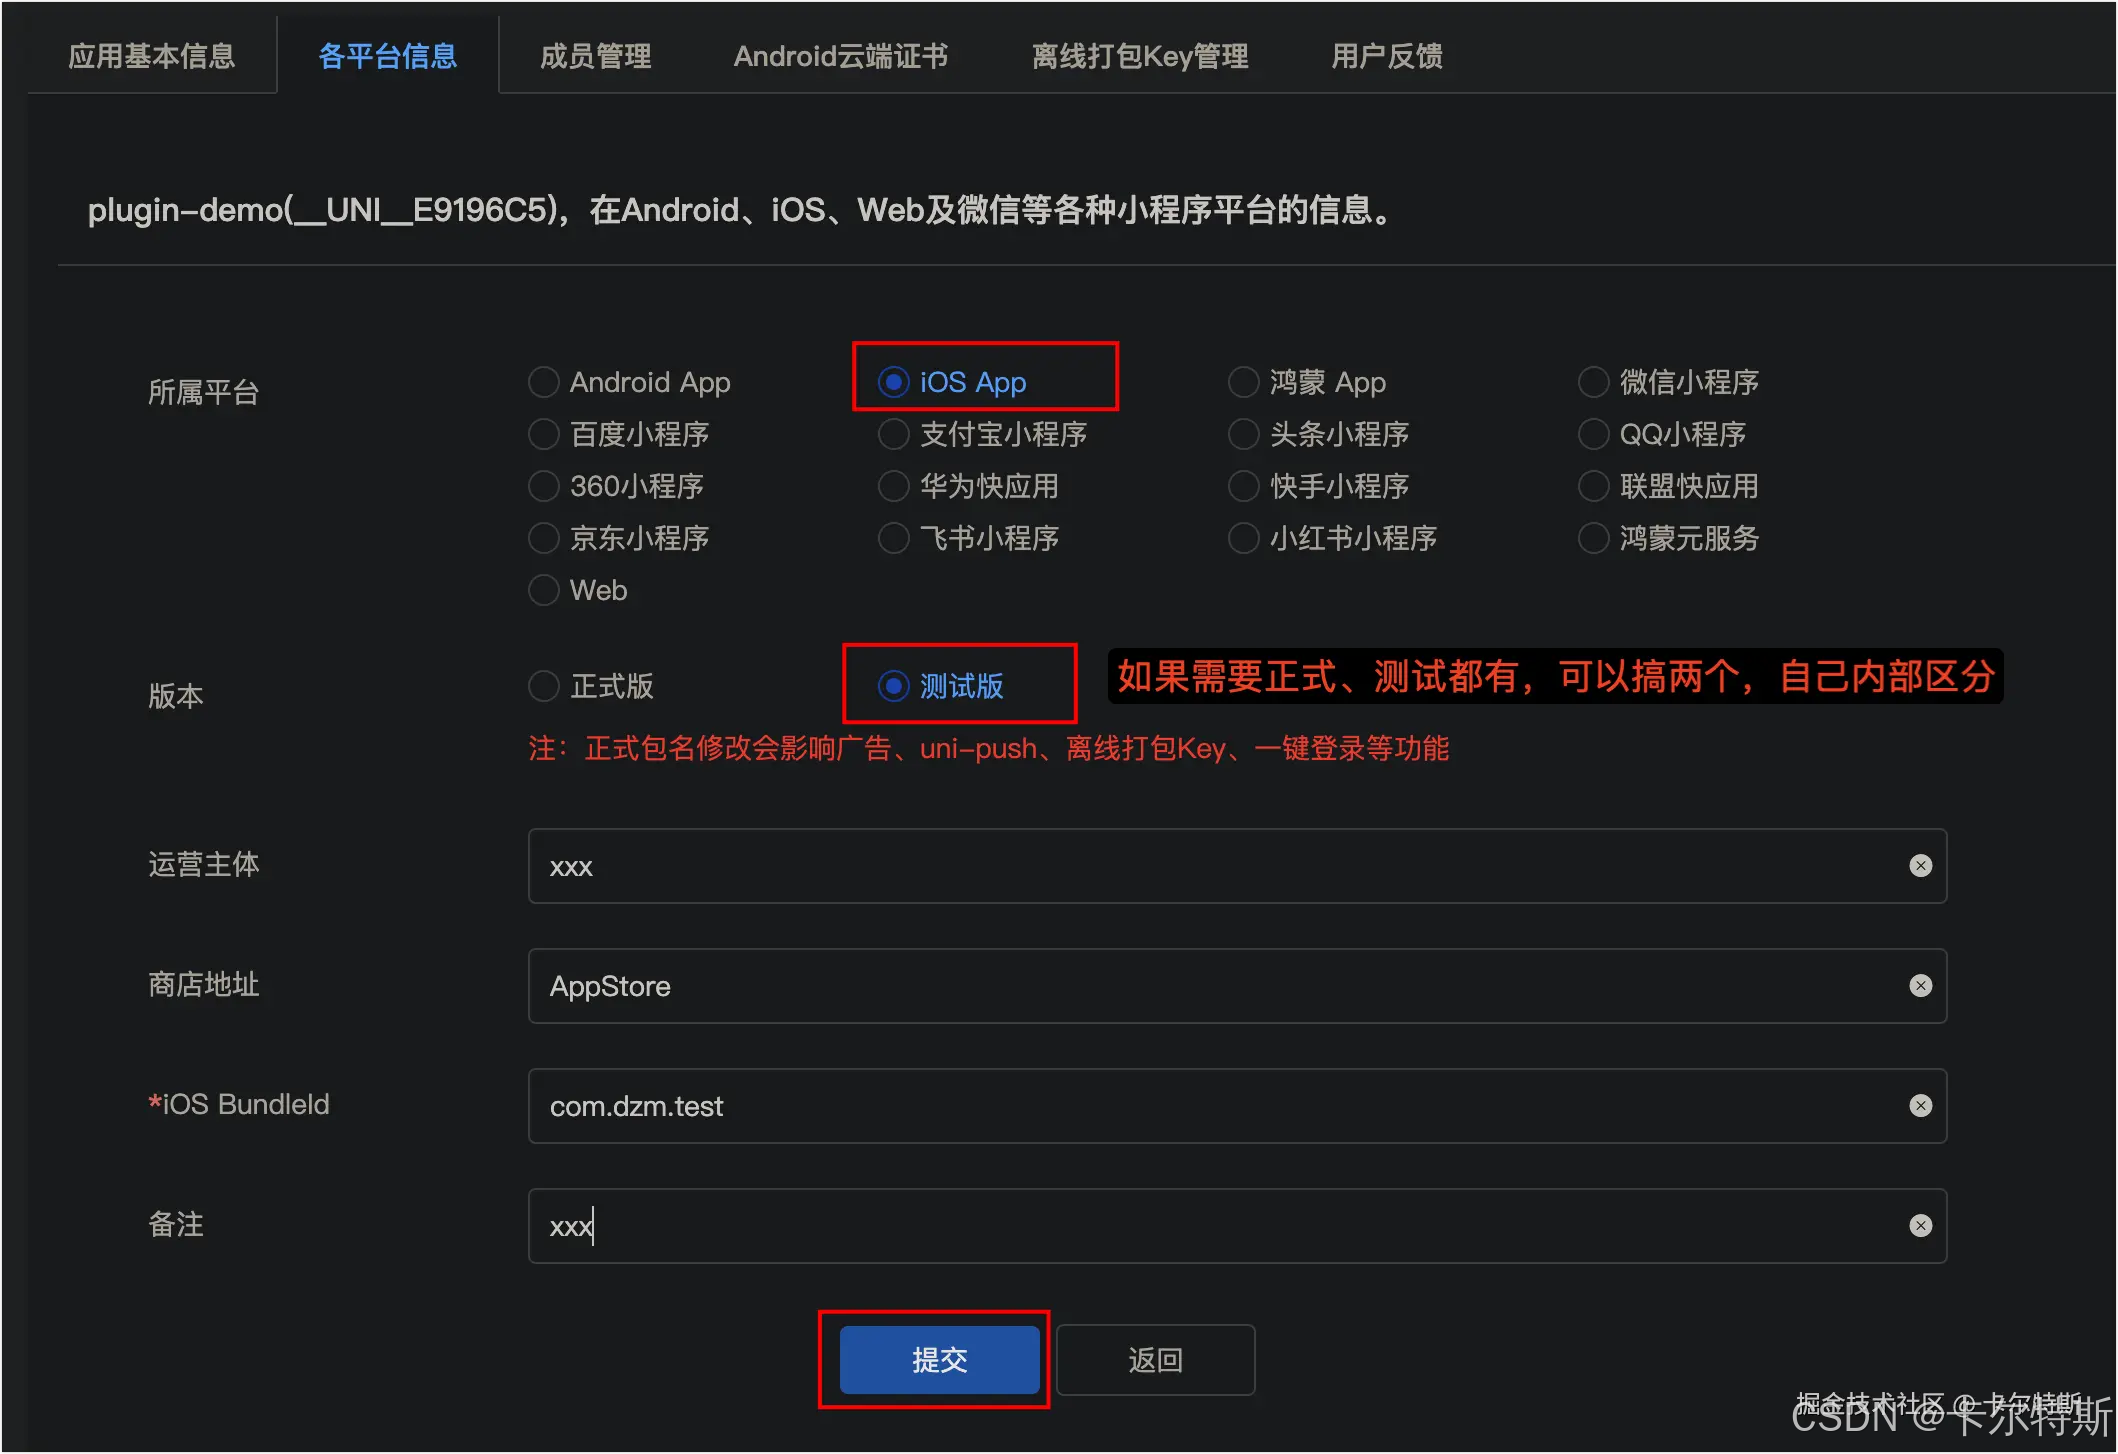
Task: Clear the 备注 field via clear icon
Action: click(1920, 1226)
